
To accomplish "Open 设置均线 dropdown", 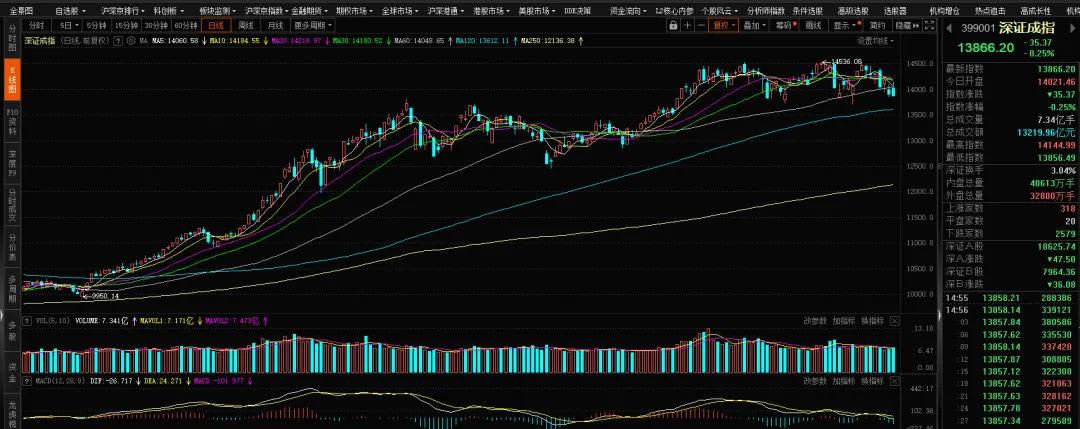I will (876, 41).
